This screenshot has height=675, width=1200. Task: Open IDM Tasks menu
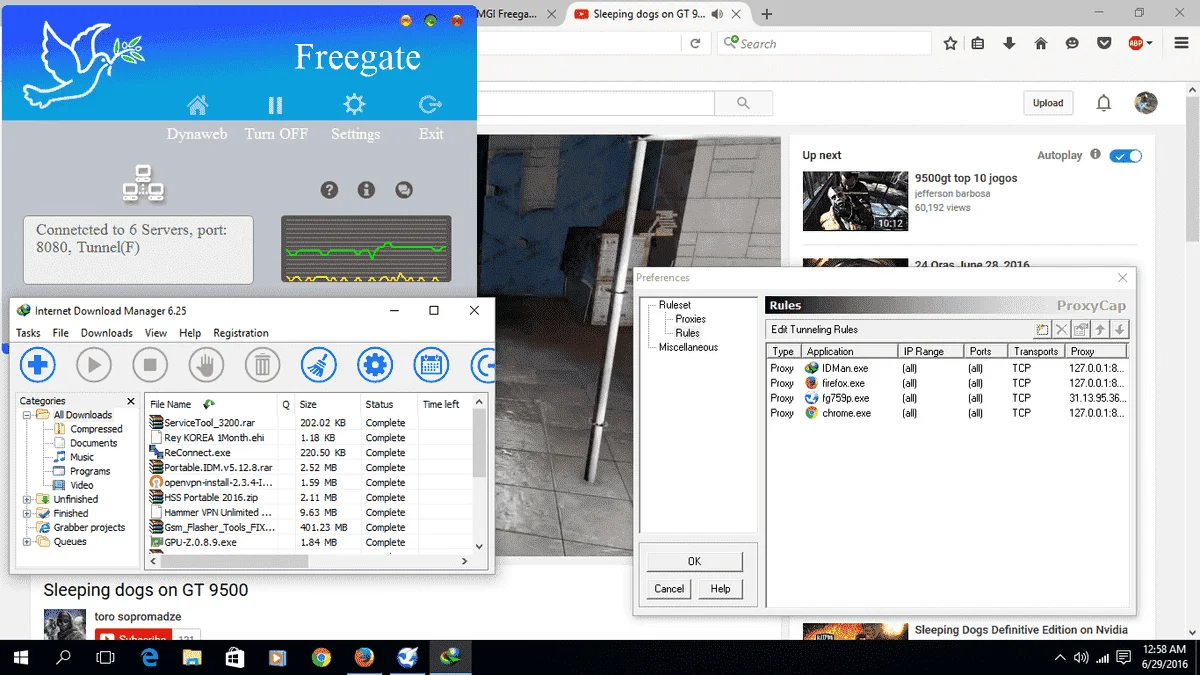click(28, 333)
